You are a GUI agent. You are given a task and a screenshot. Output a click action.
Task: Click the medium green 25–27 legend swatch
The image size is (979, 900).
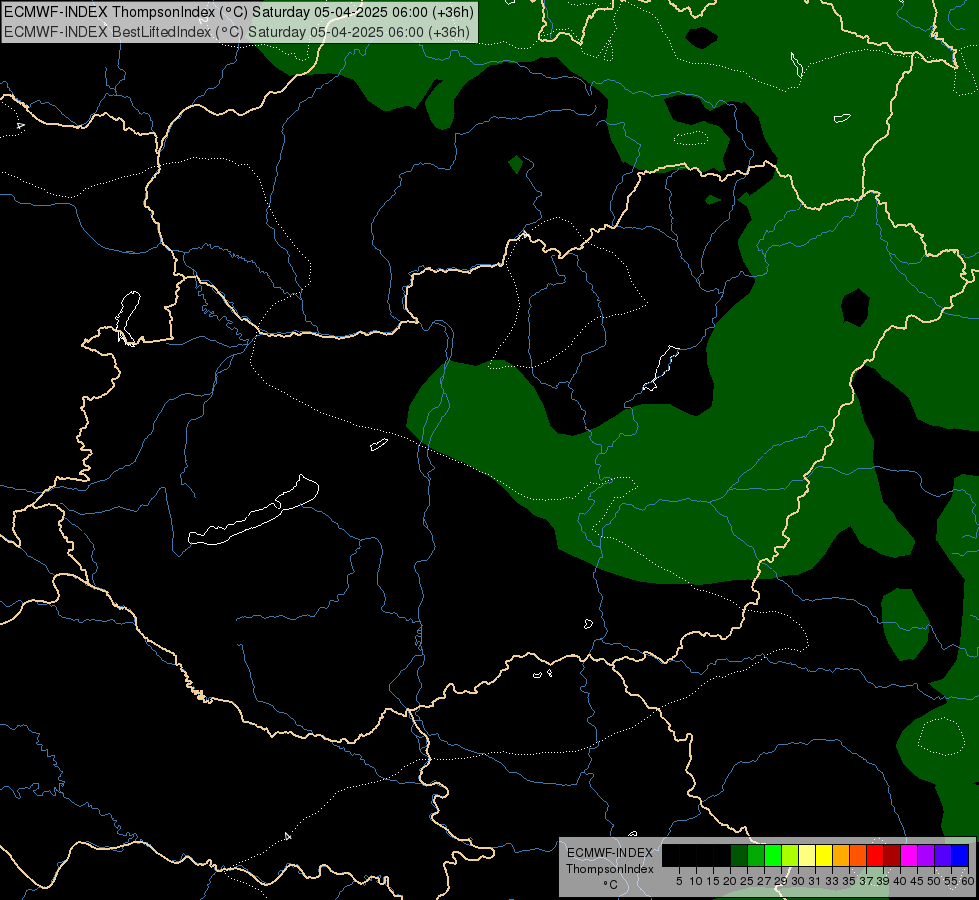tap(756, 855)
